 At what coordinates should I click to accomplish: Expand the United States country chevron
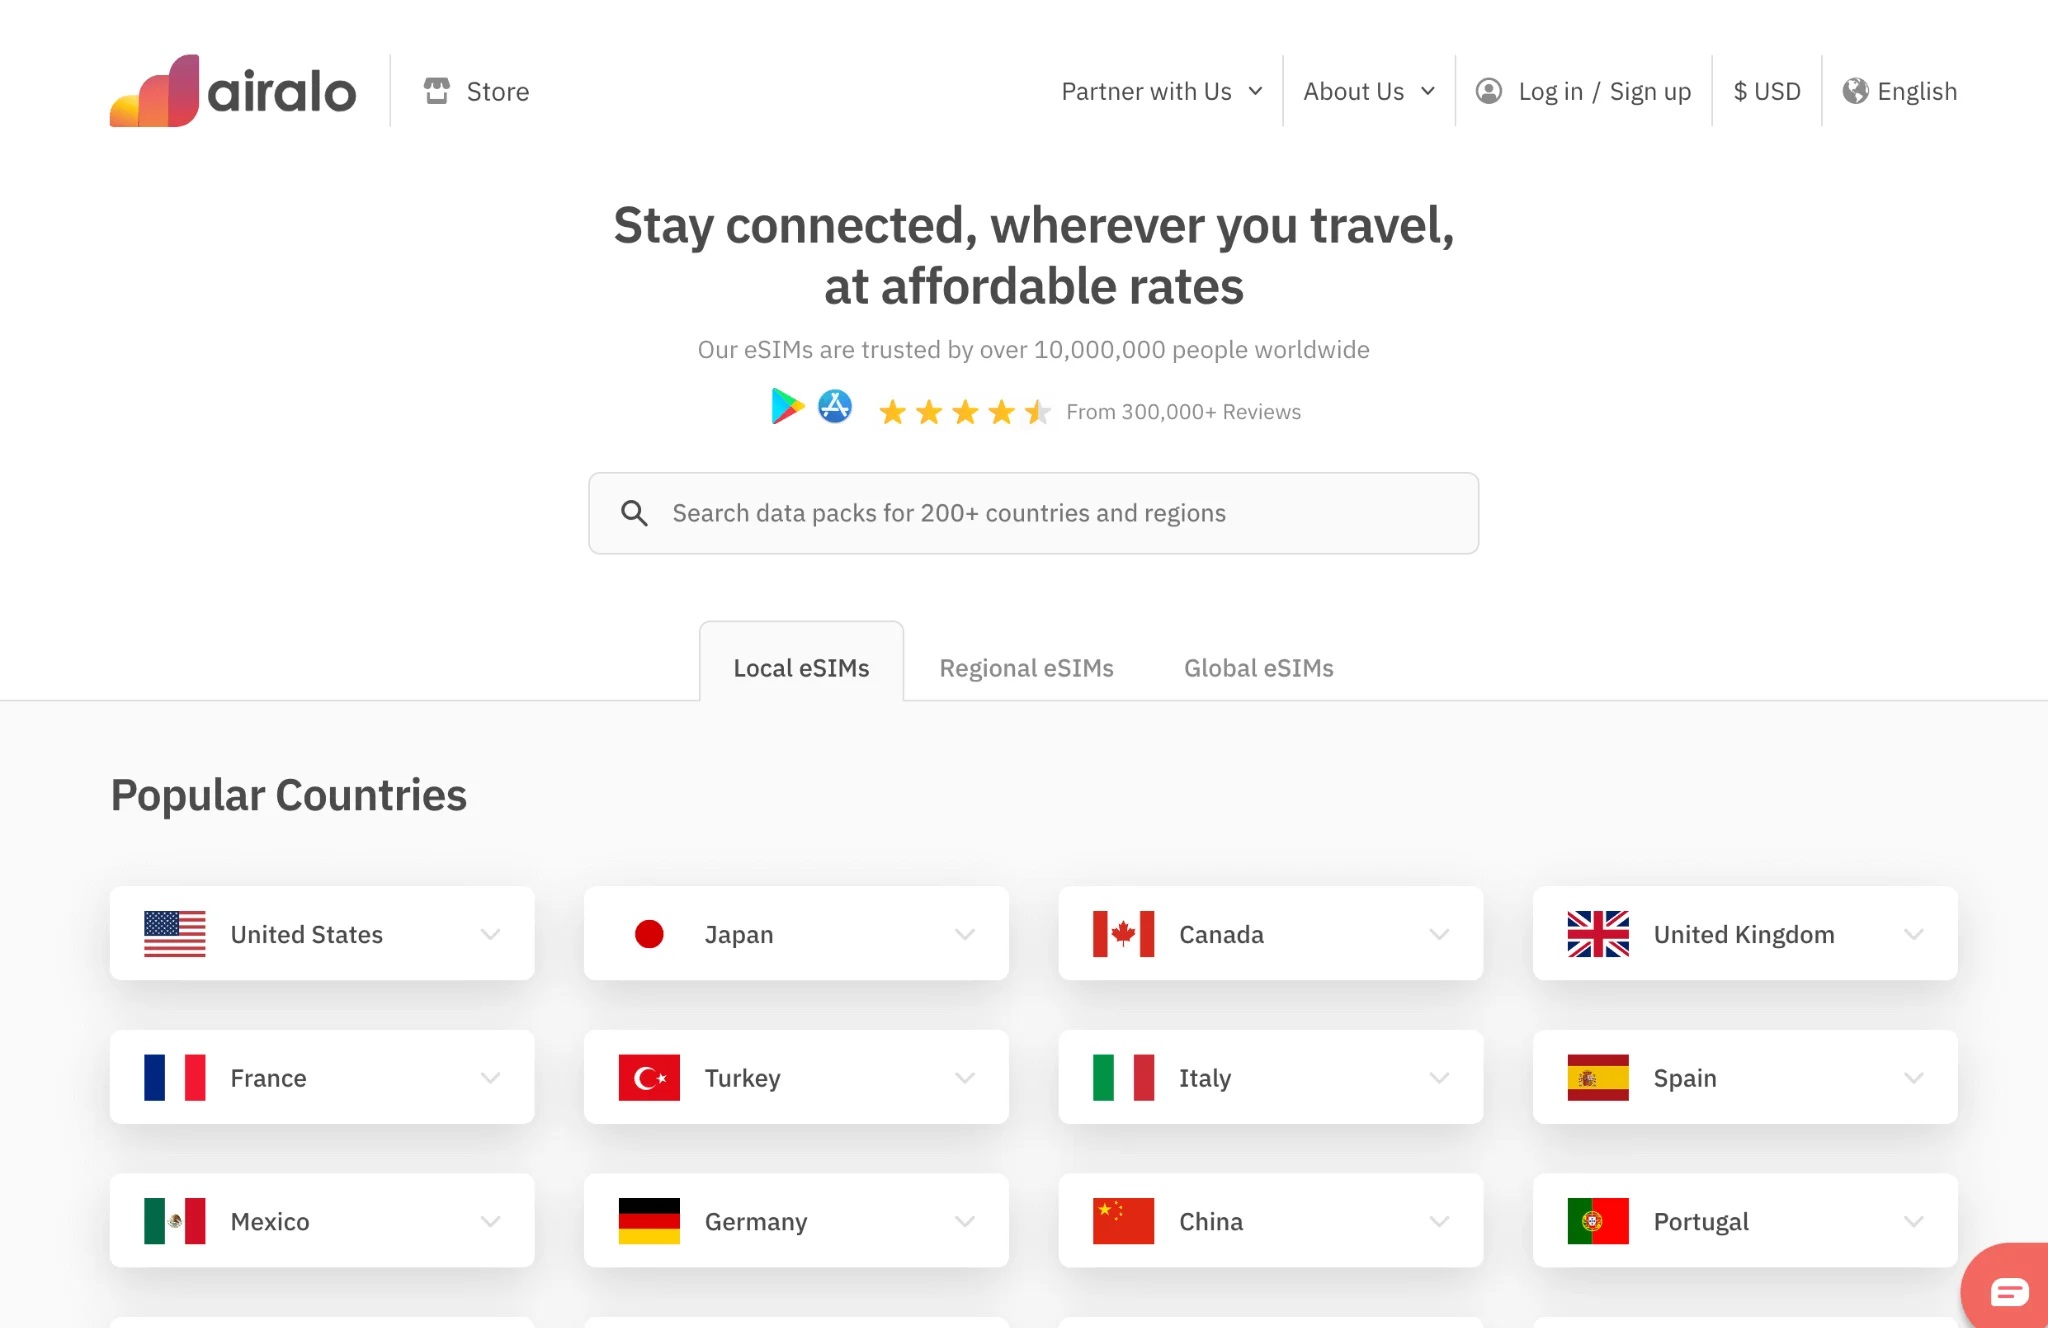(490, 934)
